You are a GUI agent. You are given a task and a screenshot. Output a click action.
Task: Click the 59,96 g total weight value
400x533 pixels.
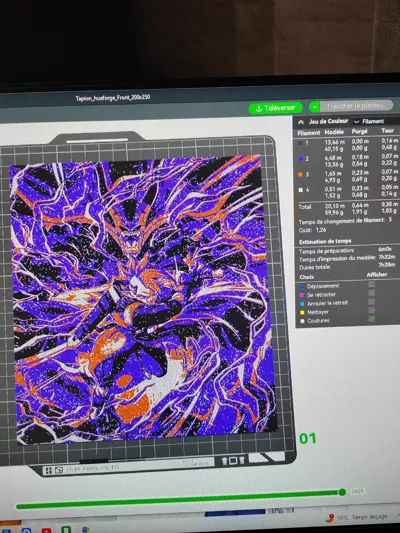click(334, 213)
